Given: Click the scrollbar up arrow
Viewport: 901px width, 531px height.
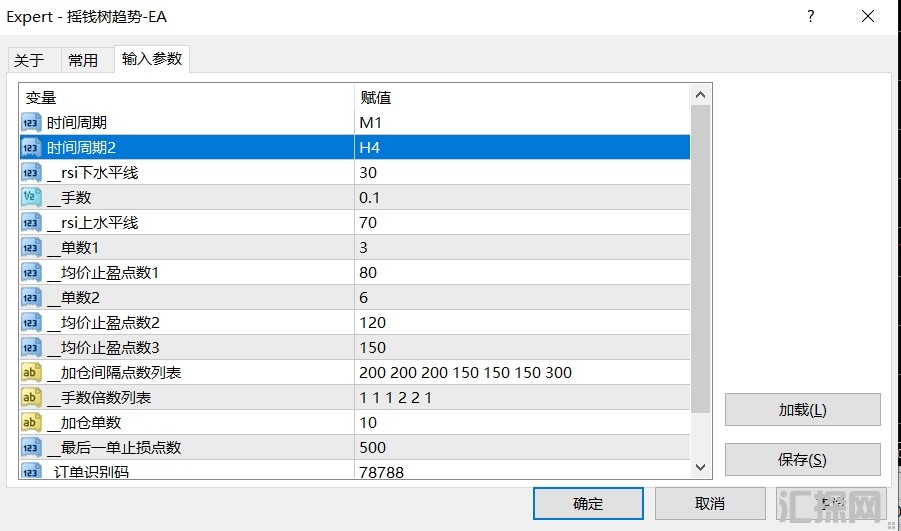Looking at the screenshot, I should point(700,95).
